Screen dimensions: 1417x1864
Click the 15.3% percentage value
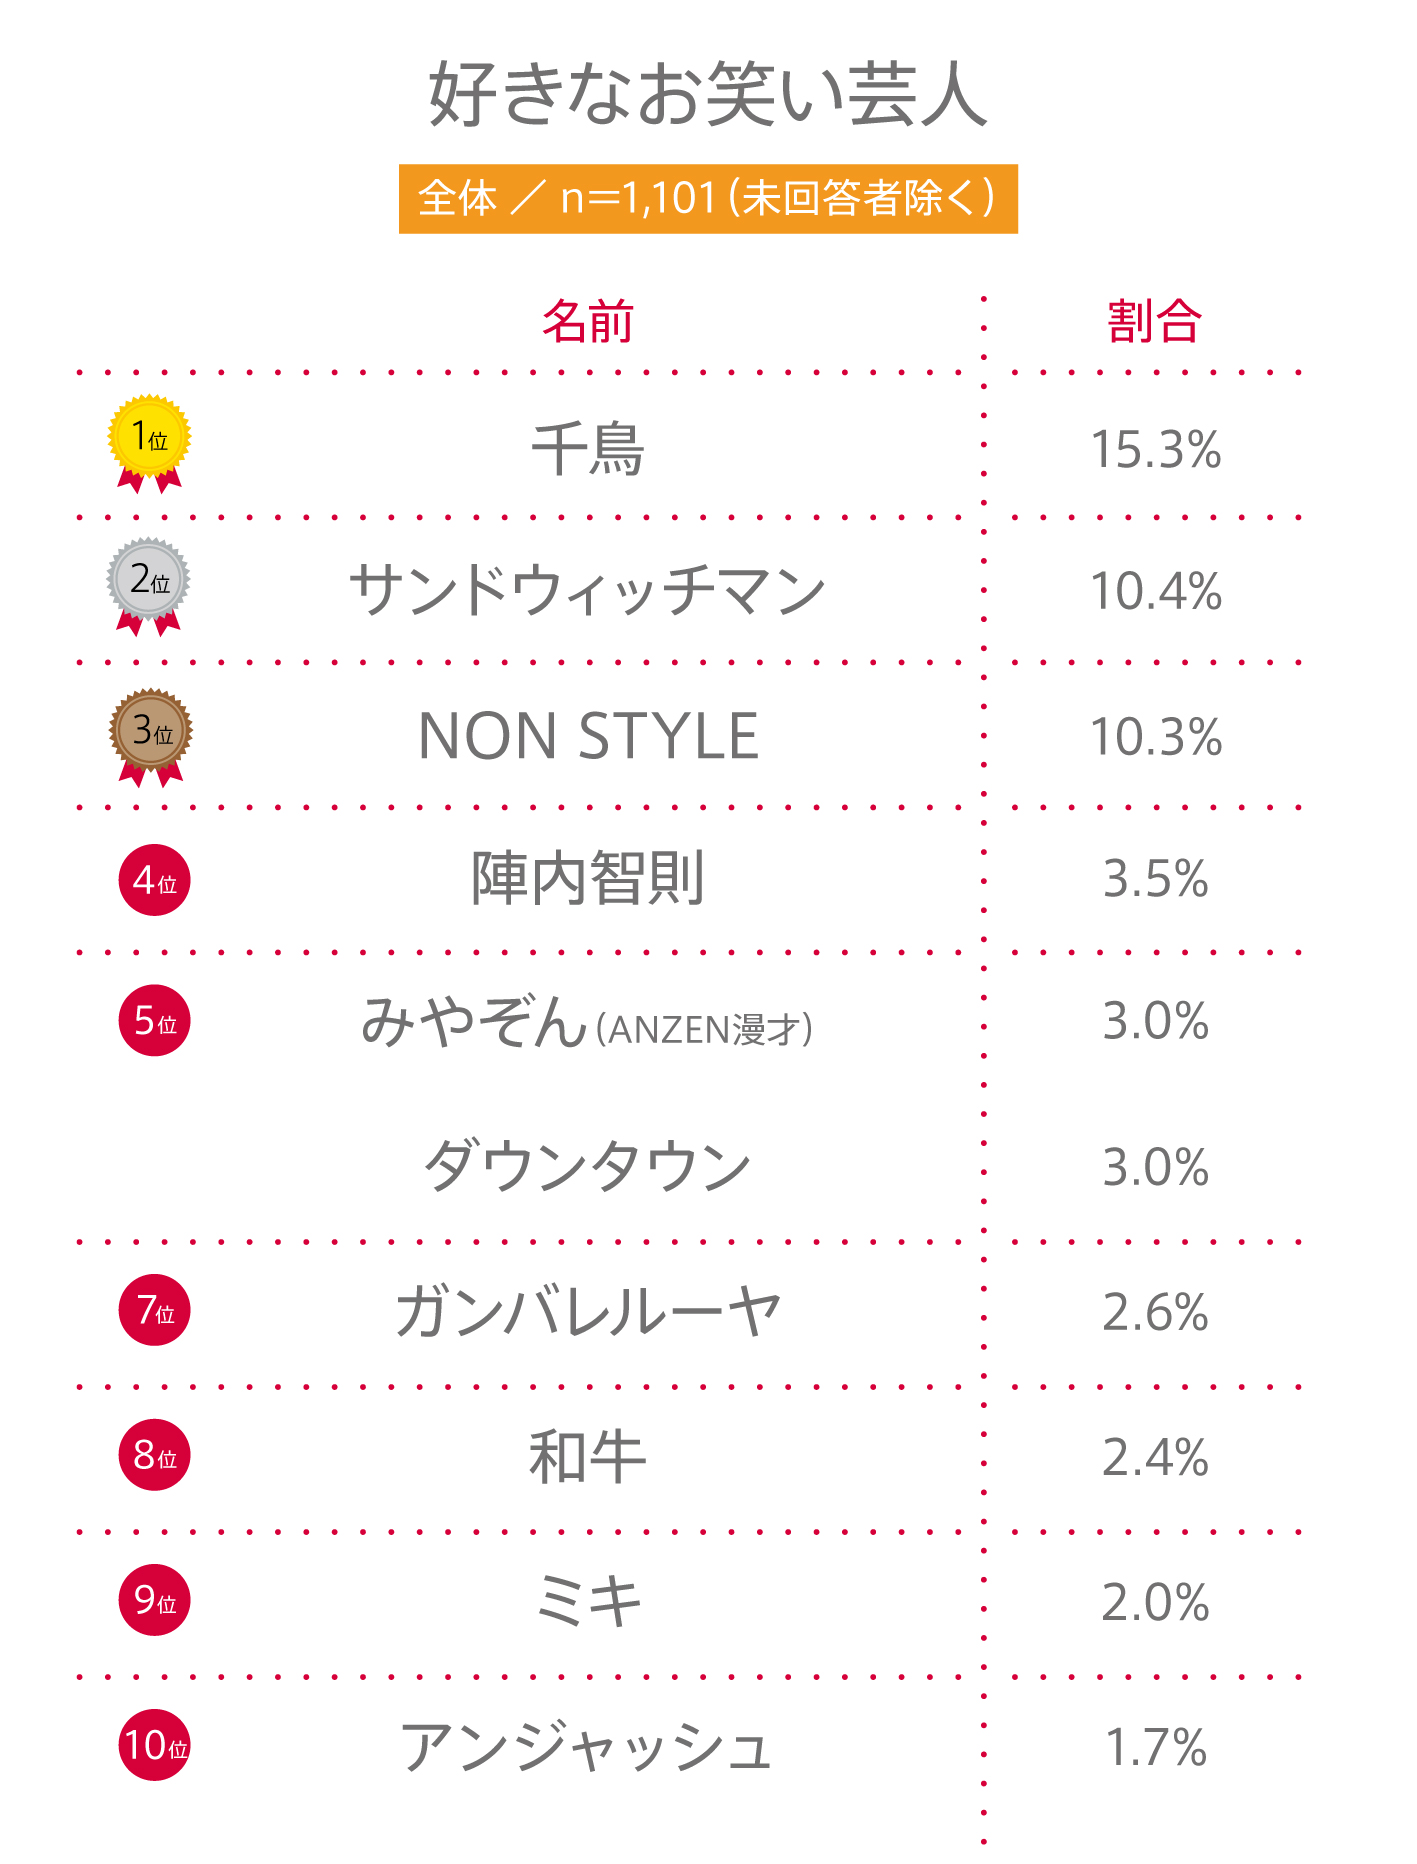[1156, 450]
